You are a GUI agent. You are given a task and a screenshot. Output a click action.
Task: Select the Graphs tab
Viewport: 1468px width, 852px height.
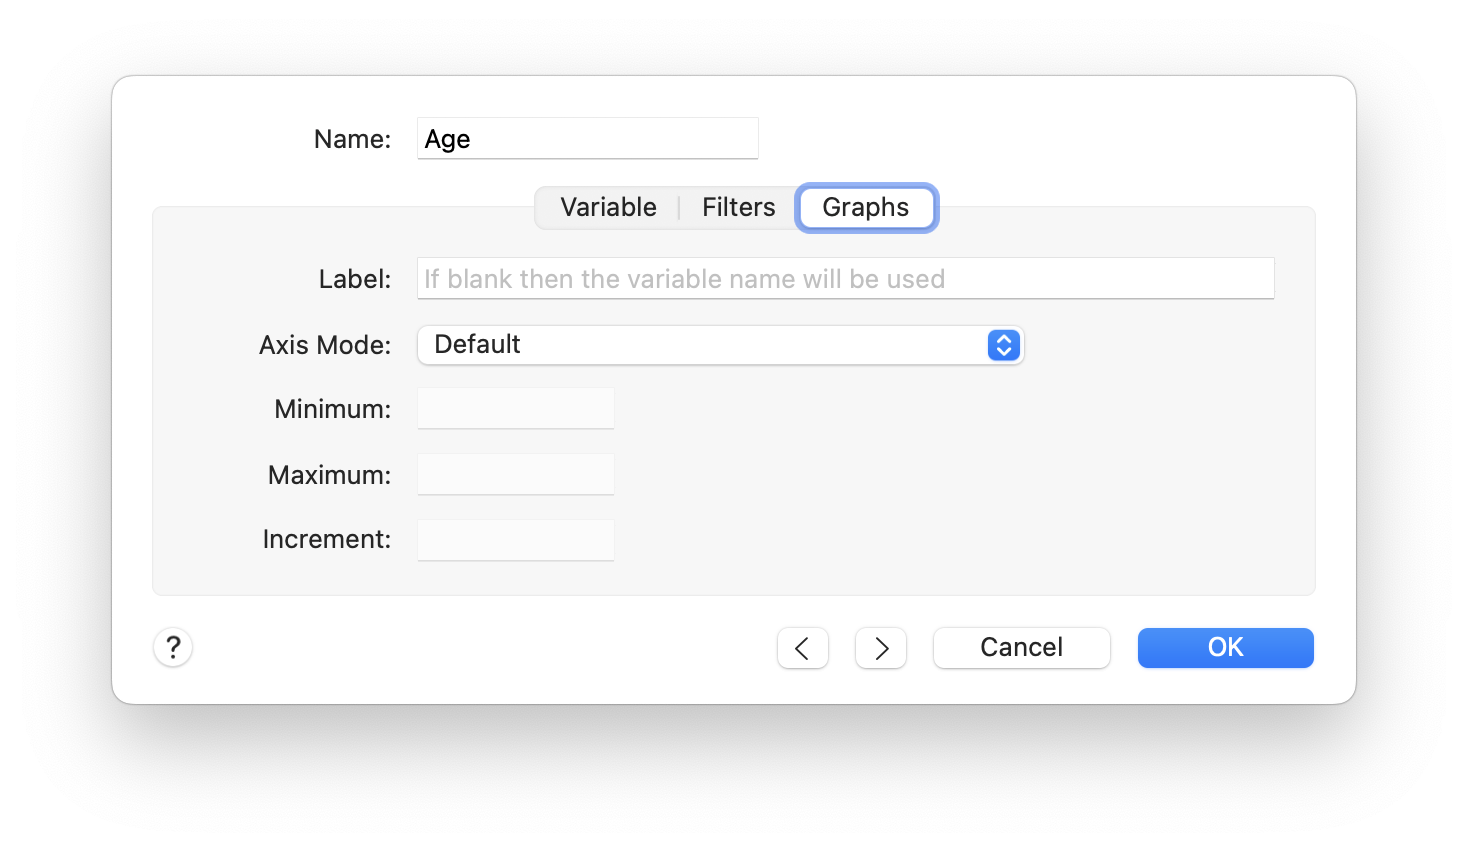(866, 207)
